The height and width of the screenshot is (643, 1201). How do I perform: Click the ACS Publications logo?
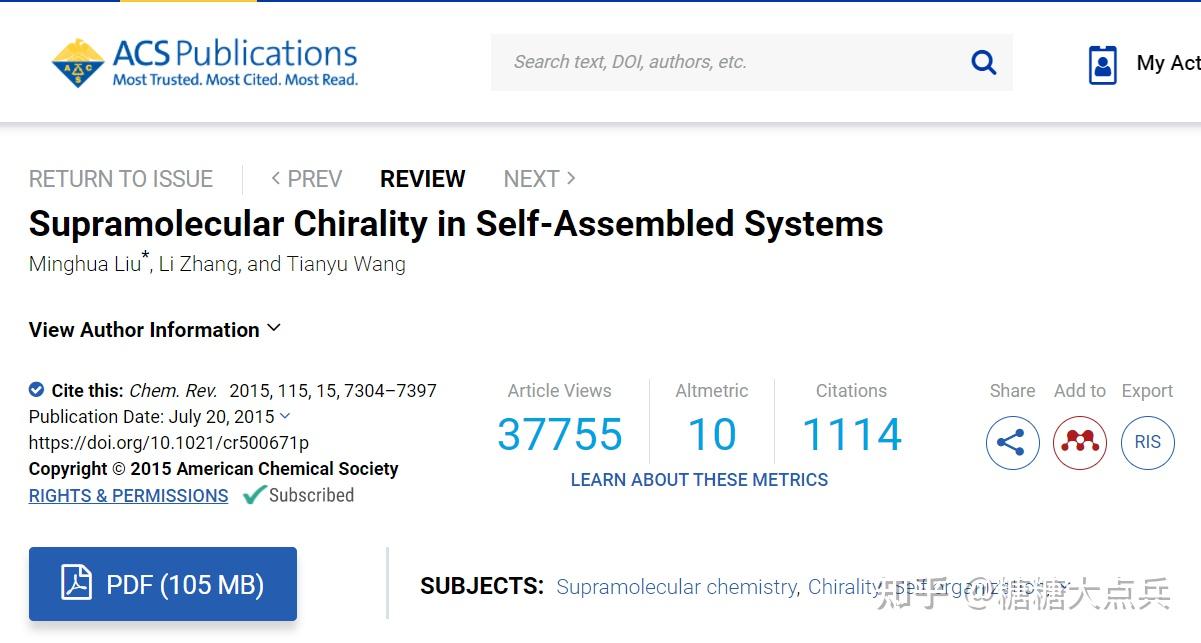click(205, 62)
